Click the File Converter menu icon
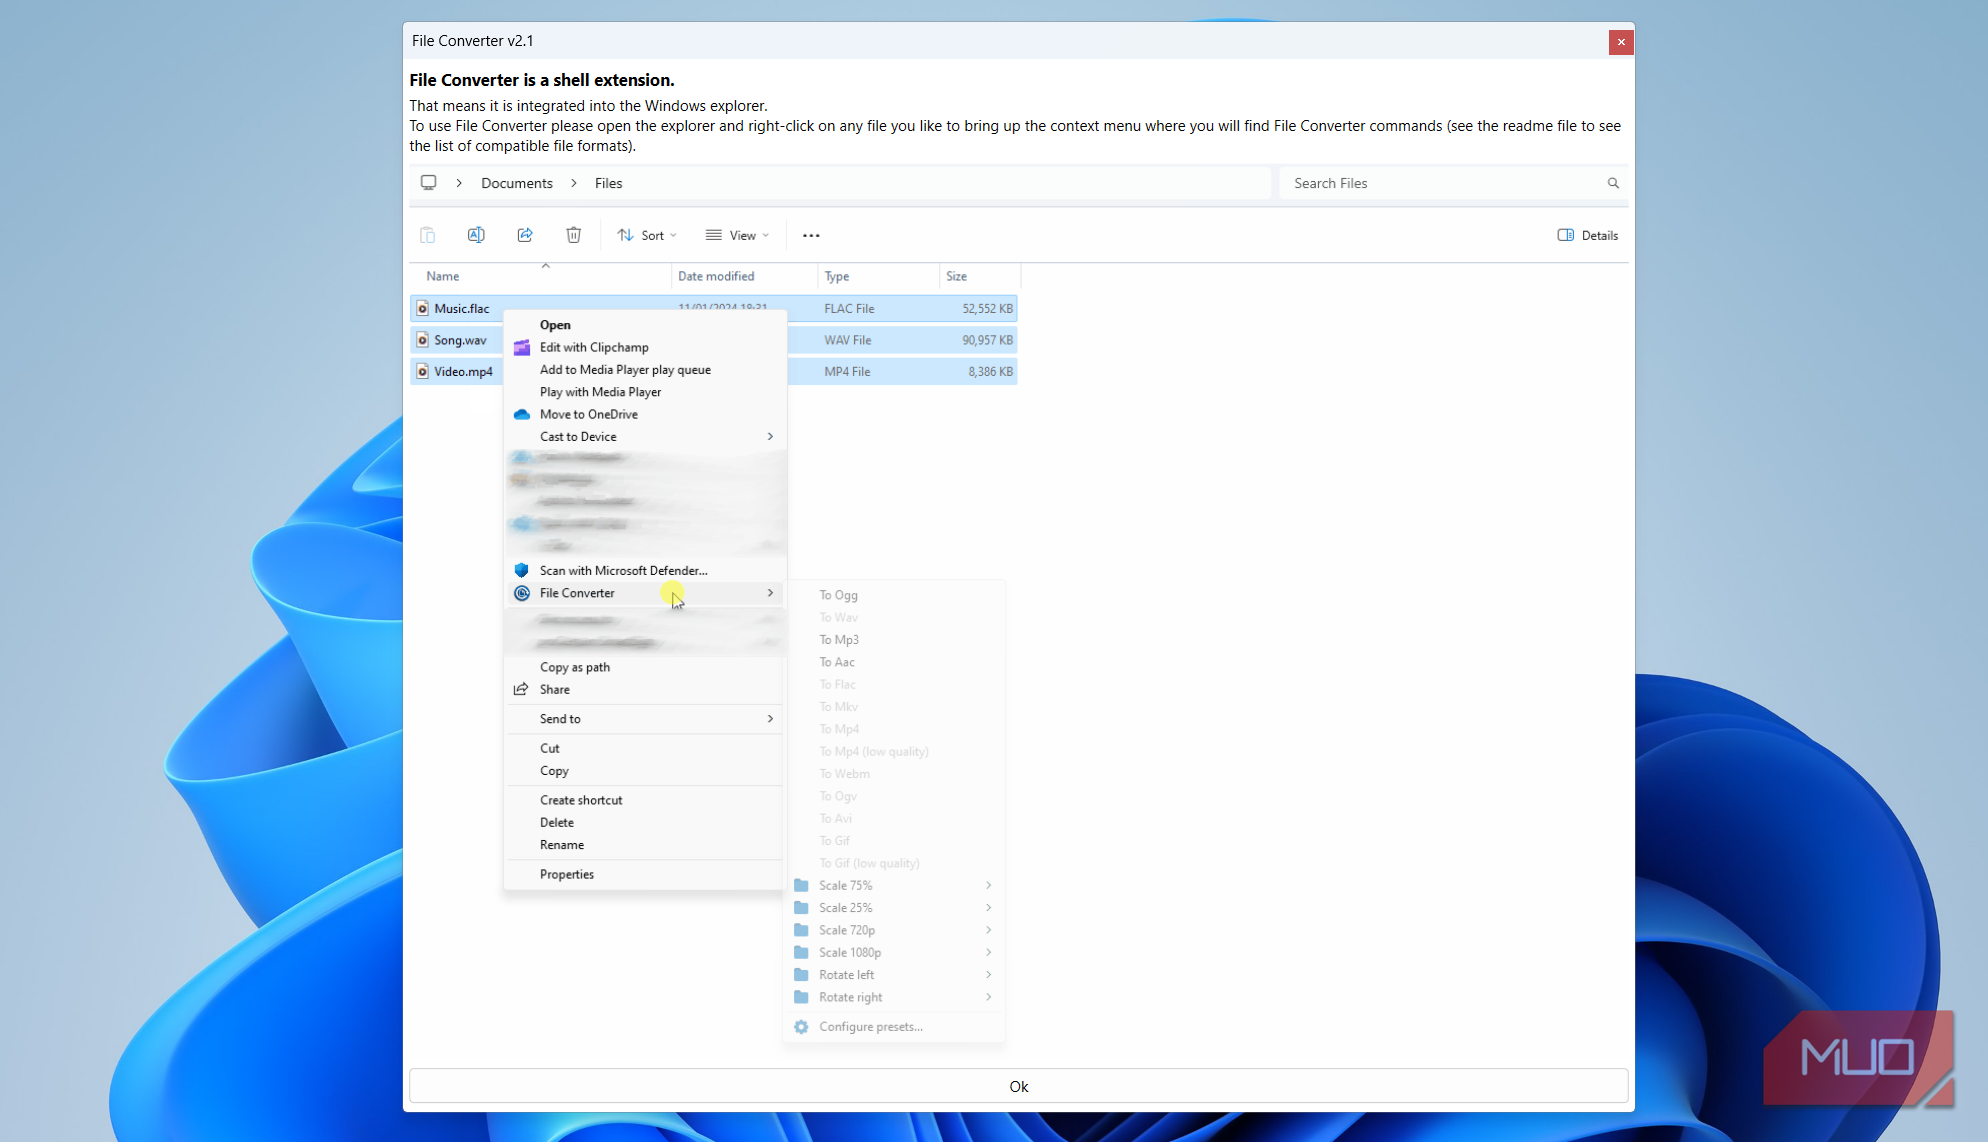The height and width of the screenshot is (1142, 1988). (x=522, y=593)
